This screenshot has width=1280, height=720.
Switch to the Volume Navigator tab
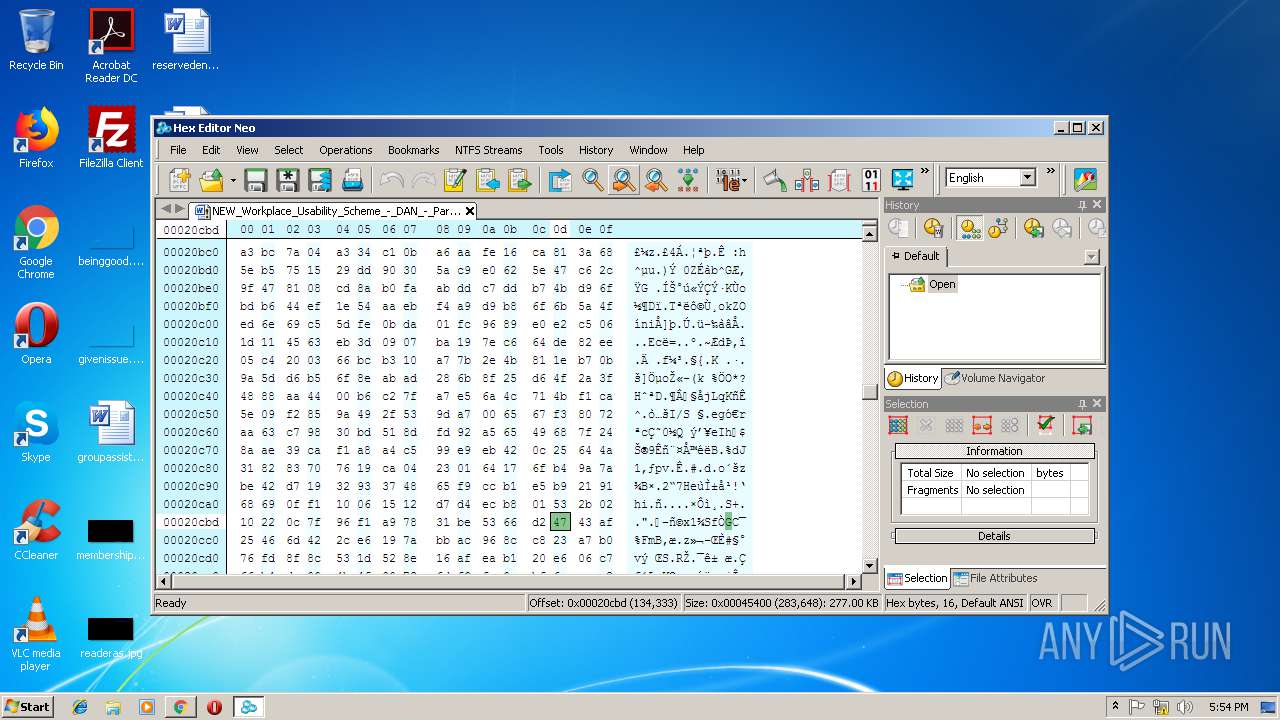996,378
